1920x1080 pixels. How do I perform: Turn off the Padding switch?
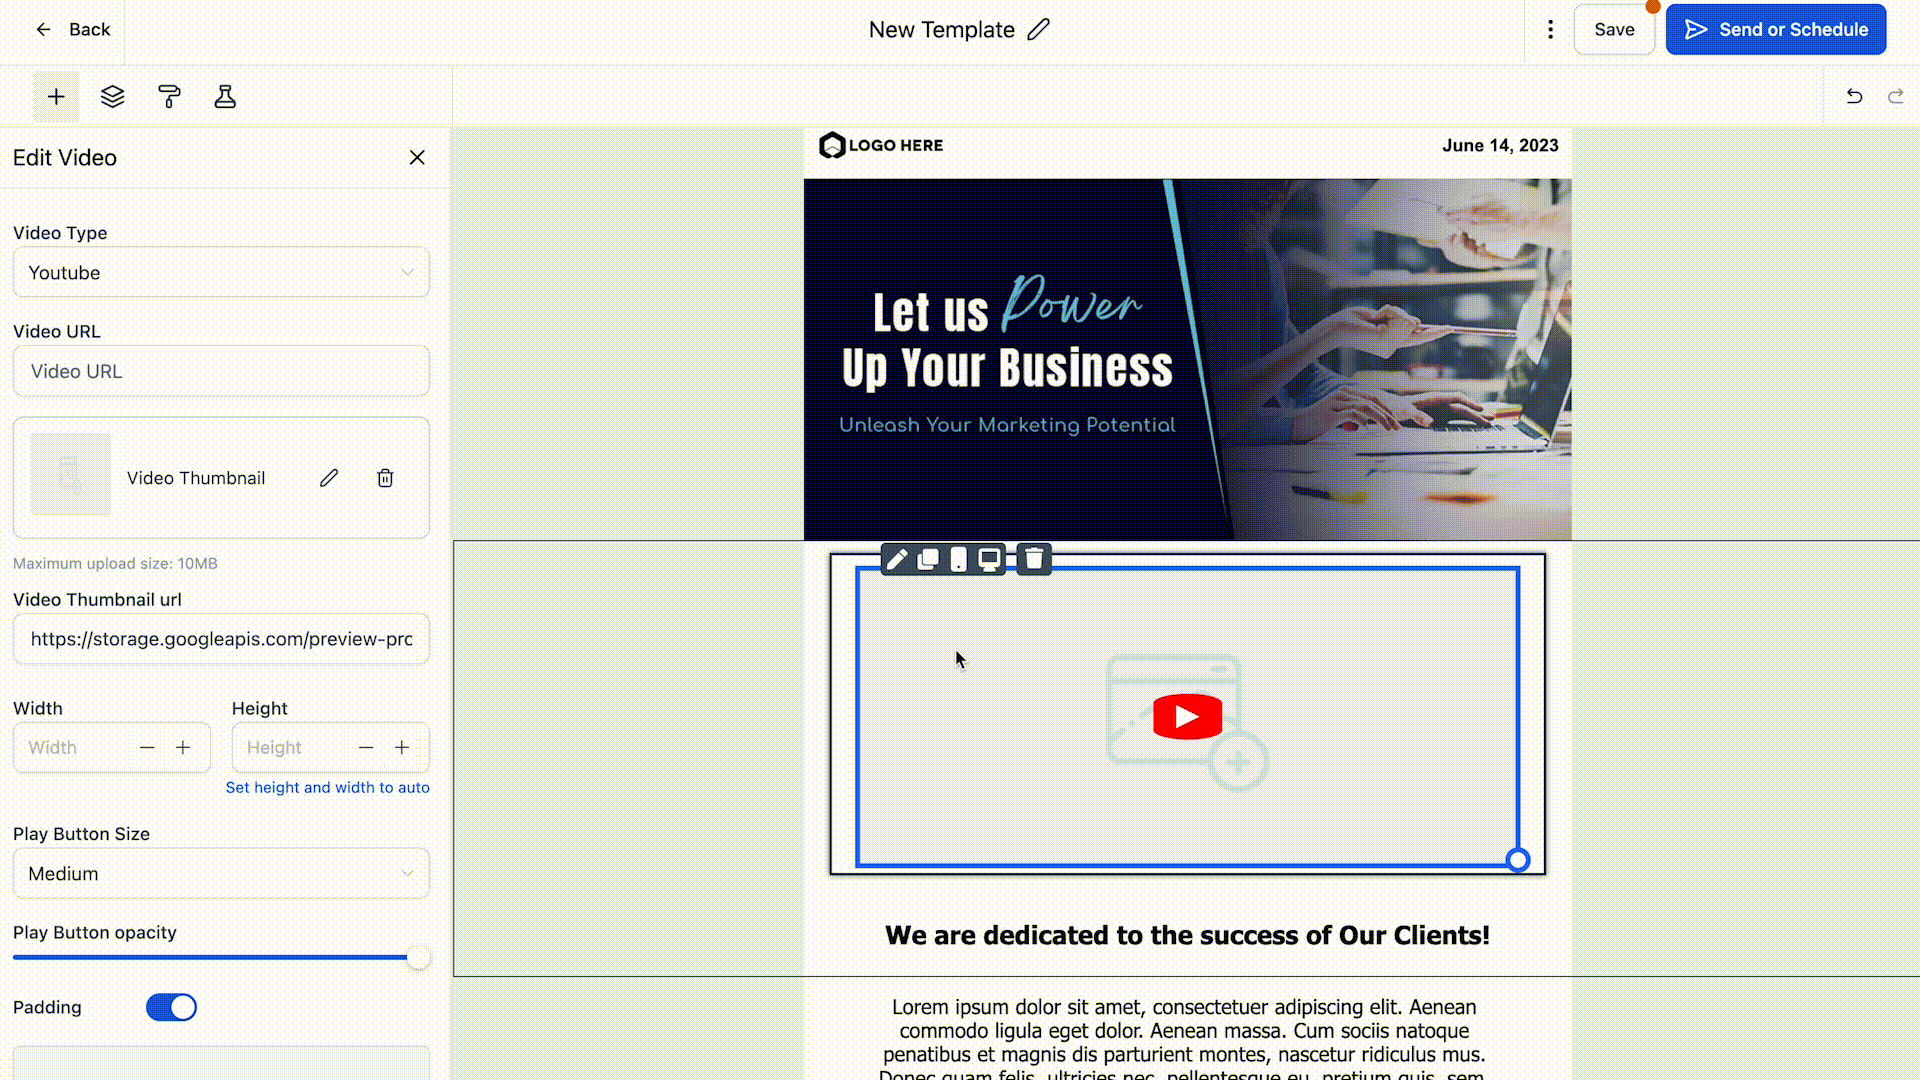(x=171, y=1007)
